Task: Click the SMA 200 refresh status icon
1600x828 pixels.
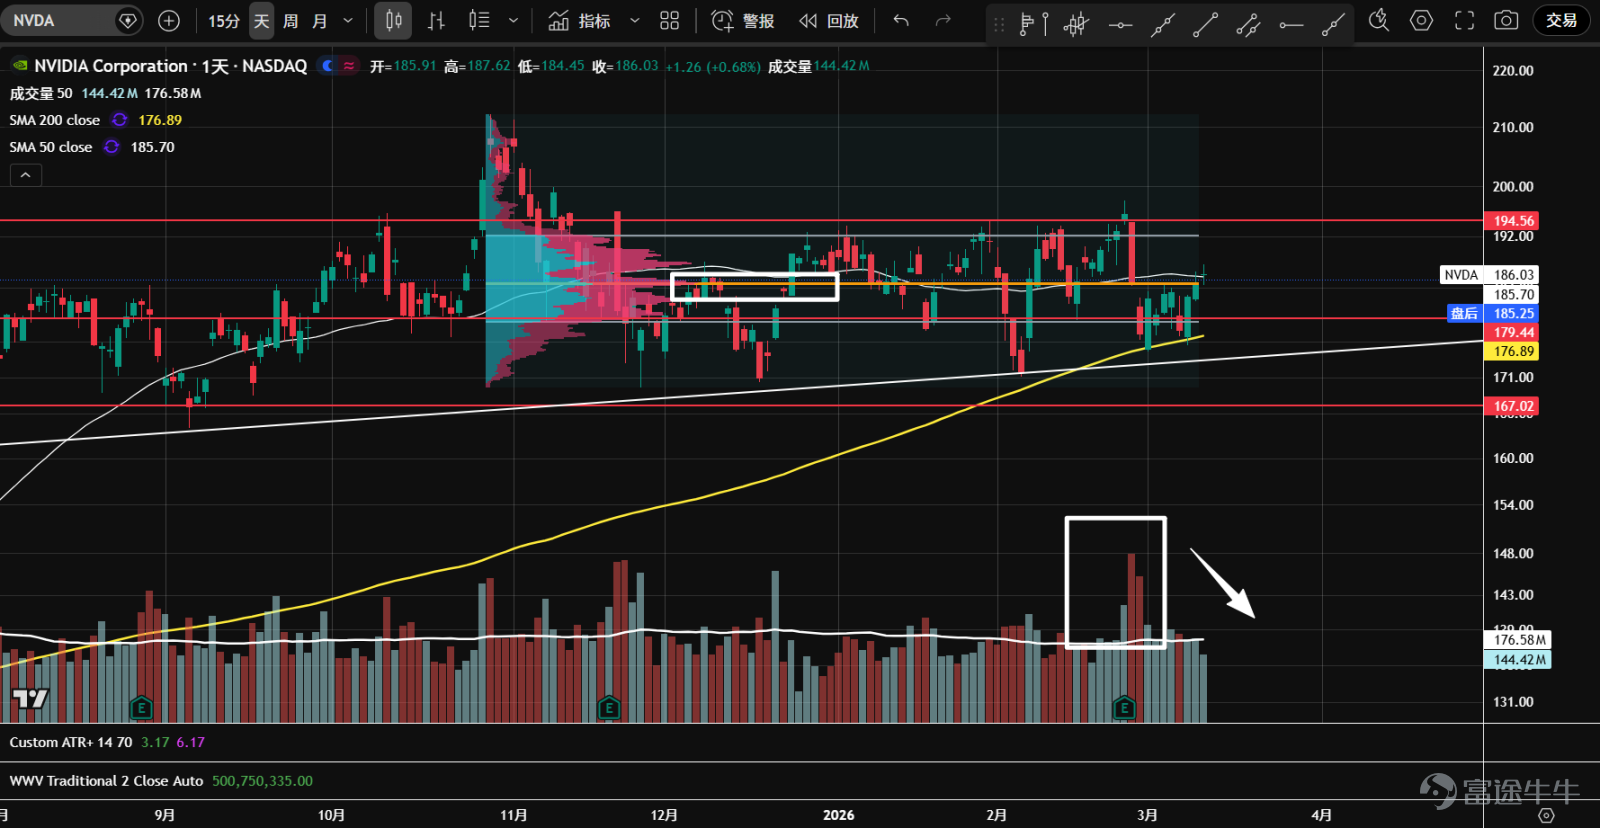Action: (120, 120)
